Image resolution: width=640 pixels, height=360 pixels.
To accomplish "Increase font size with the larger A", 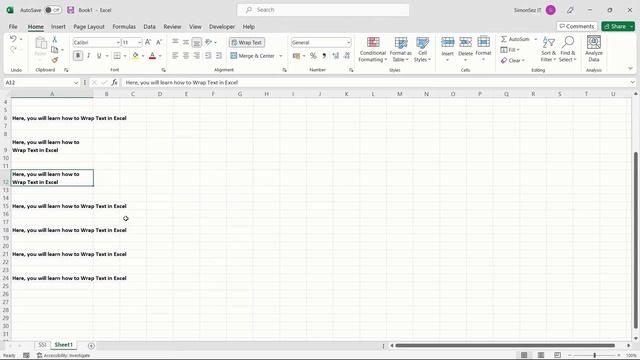I will coord(148,42).
